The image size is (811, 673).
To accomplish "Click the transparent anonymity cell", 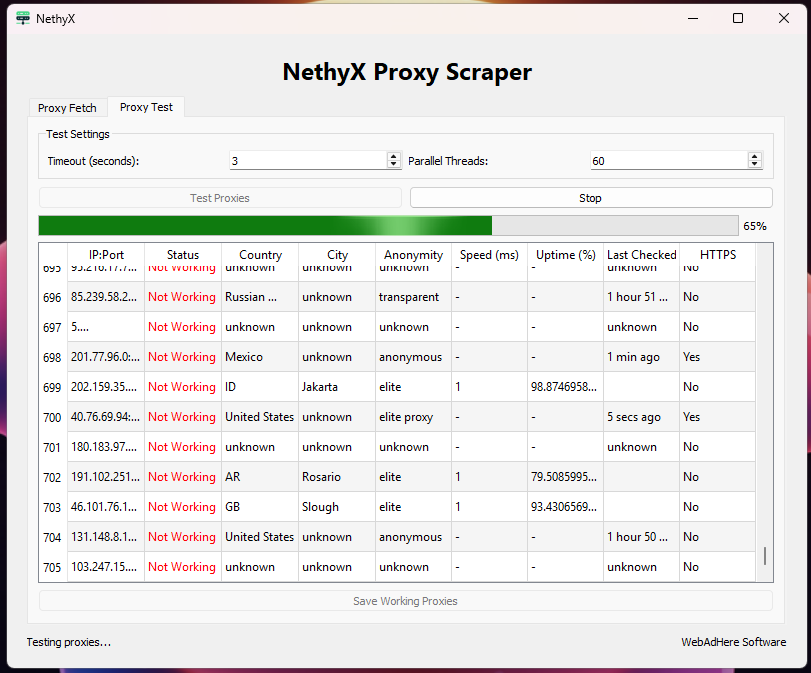I will tap(413, 297).
